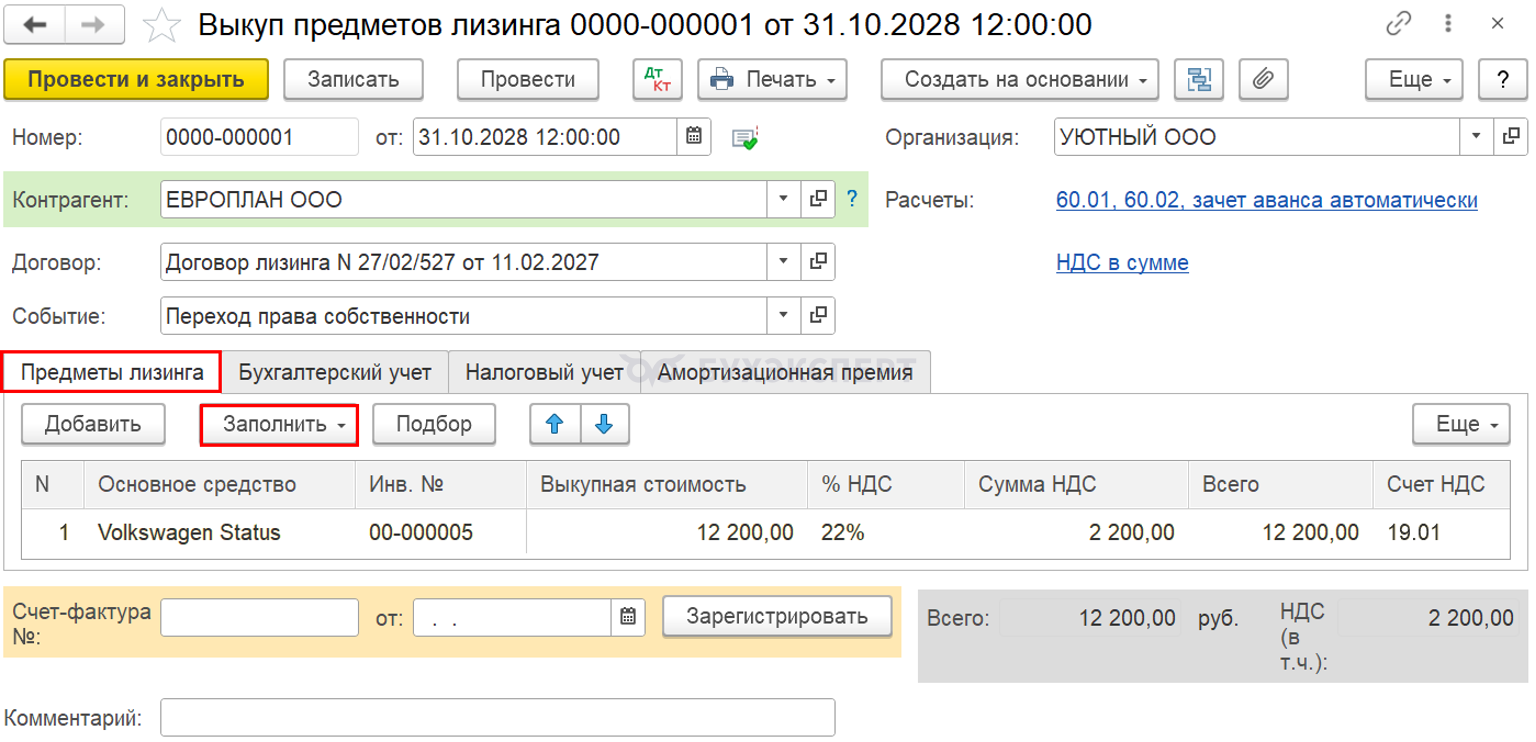Select Volkswagen Status cell
The width and height of the screenshot is (1536, 742).
(x=220, y=533)
